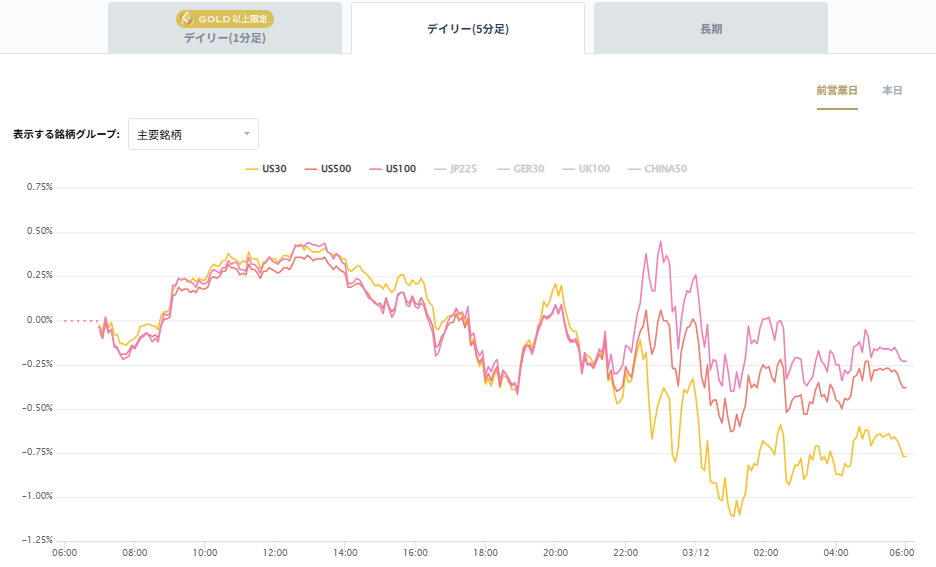Enable the JP225 legend series
Viewport: 936px width, 567px height.
point(455,169)
